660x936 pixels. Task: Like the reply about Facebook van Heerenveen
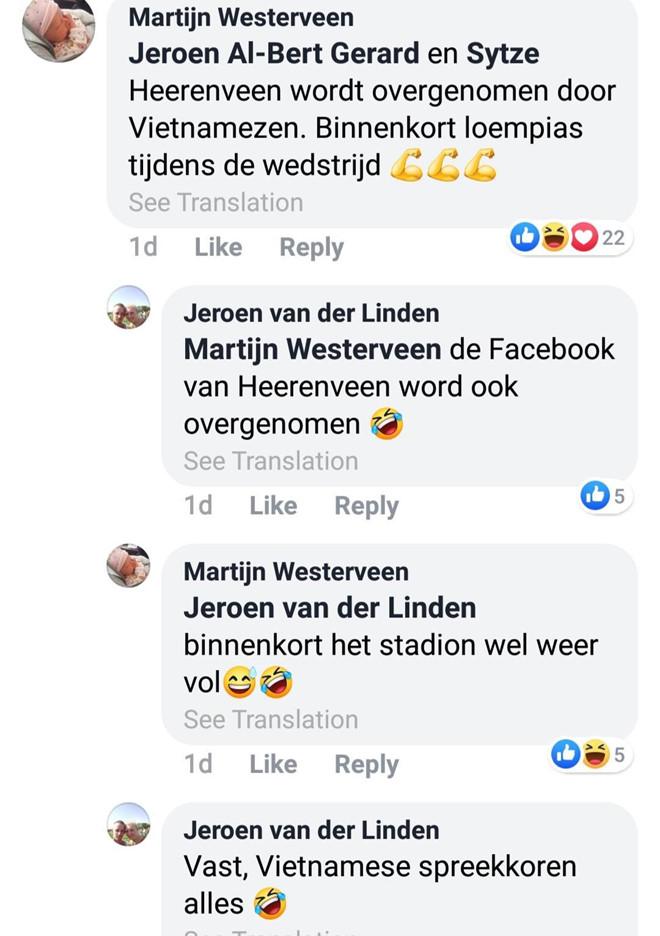pos(273,506)
